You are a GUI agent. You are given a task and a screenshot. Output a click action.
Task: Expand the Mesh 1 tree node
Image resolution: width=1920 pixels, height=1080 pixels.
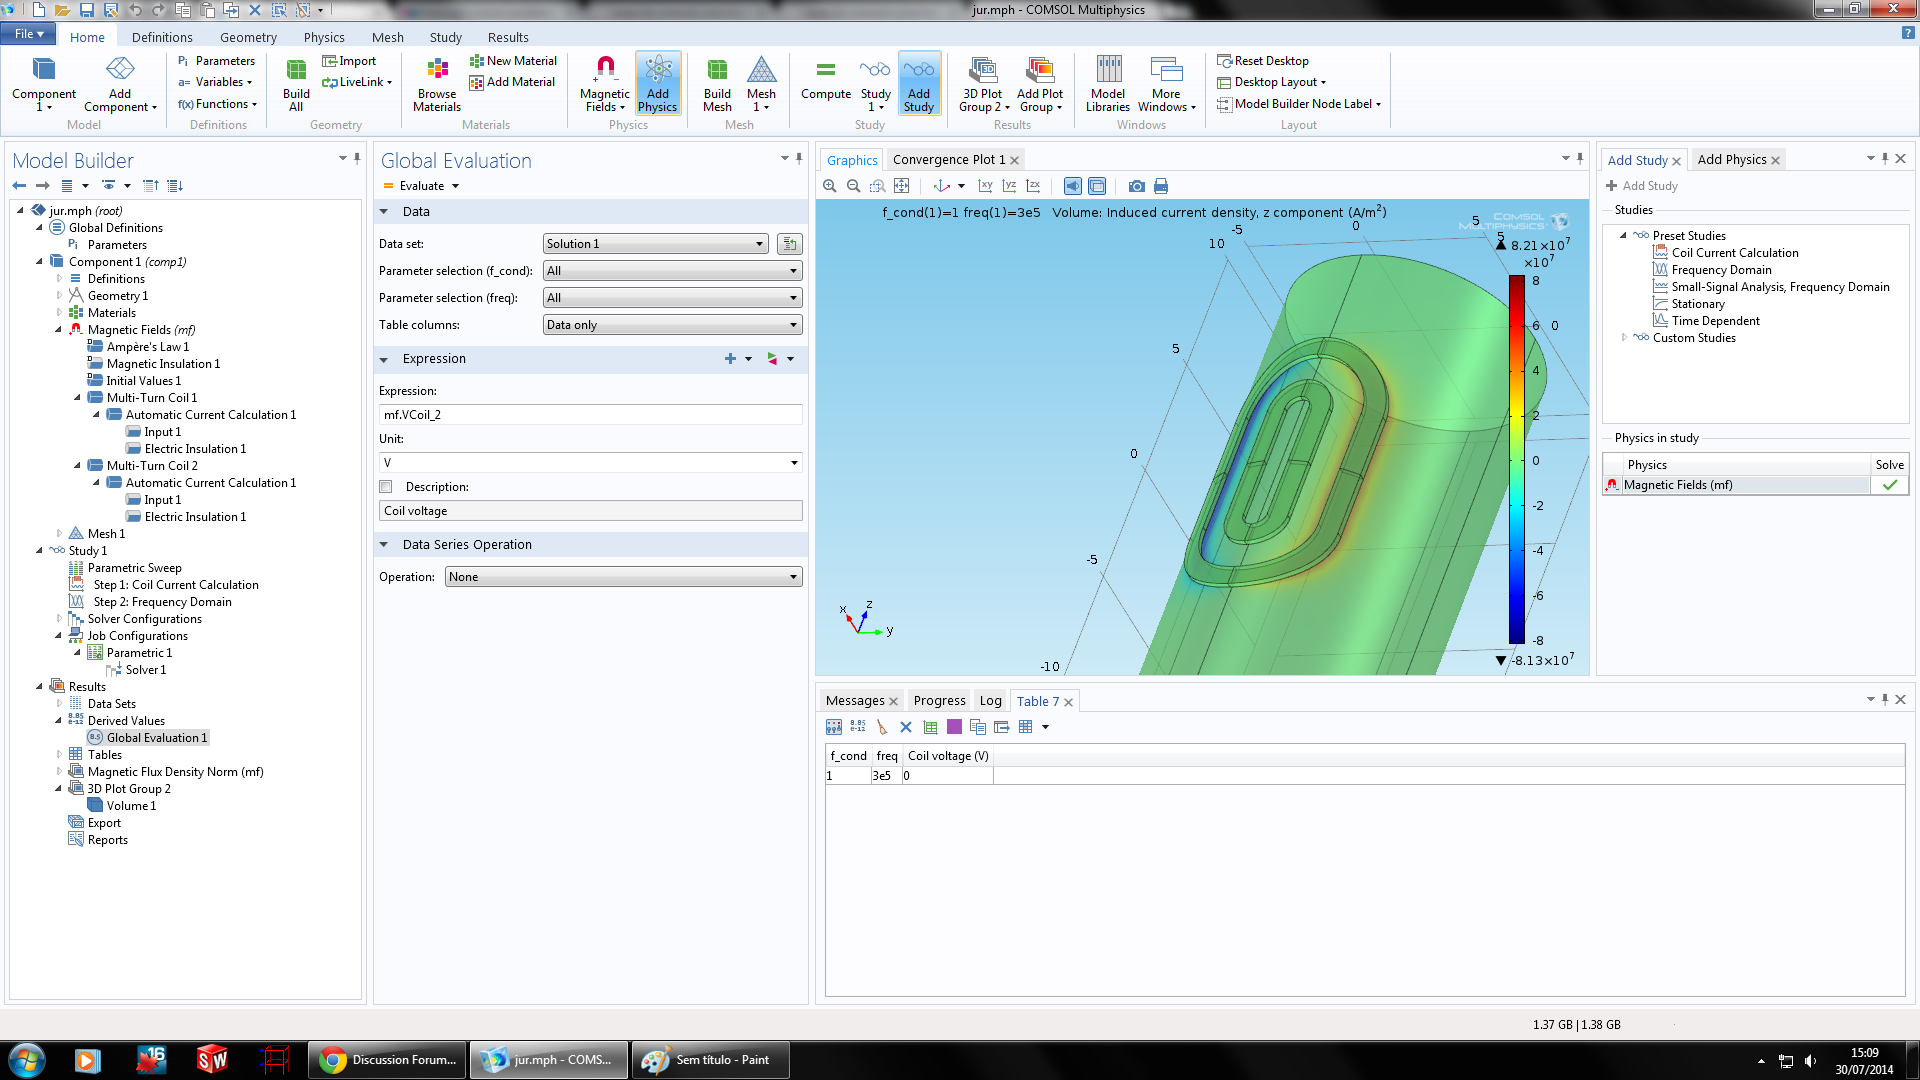click(59, 534)
